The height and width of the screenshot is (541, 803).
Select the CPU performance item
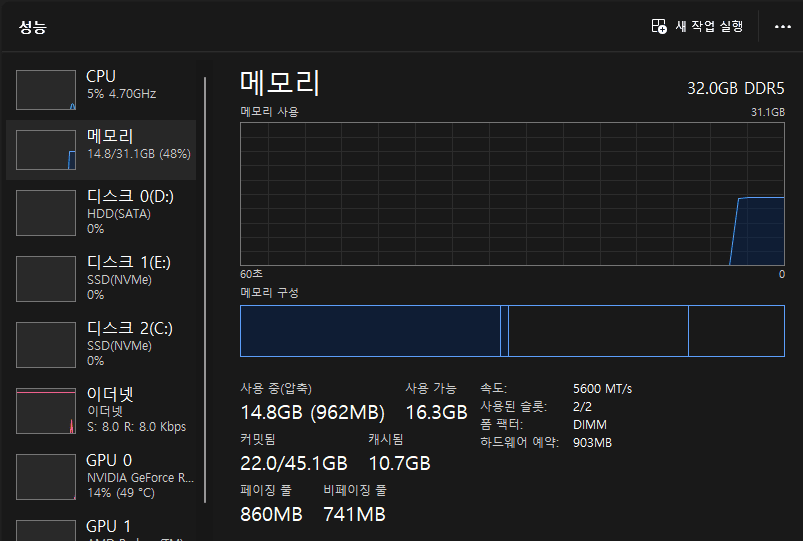[101, 90]
